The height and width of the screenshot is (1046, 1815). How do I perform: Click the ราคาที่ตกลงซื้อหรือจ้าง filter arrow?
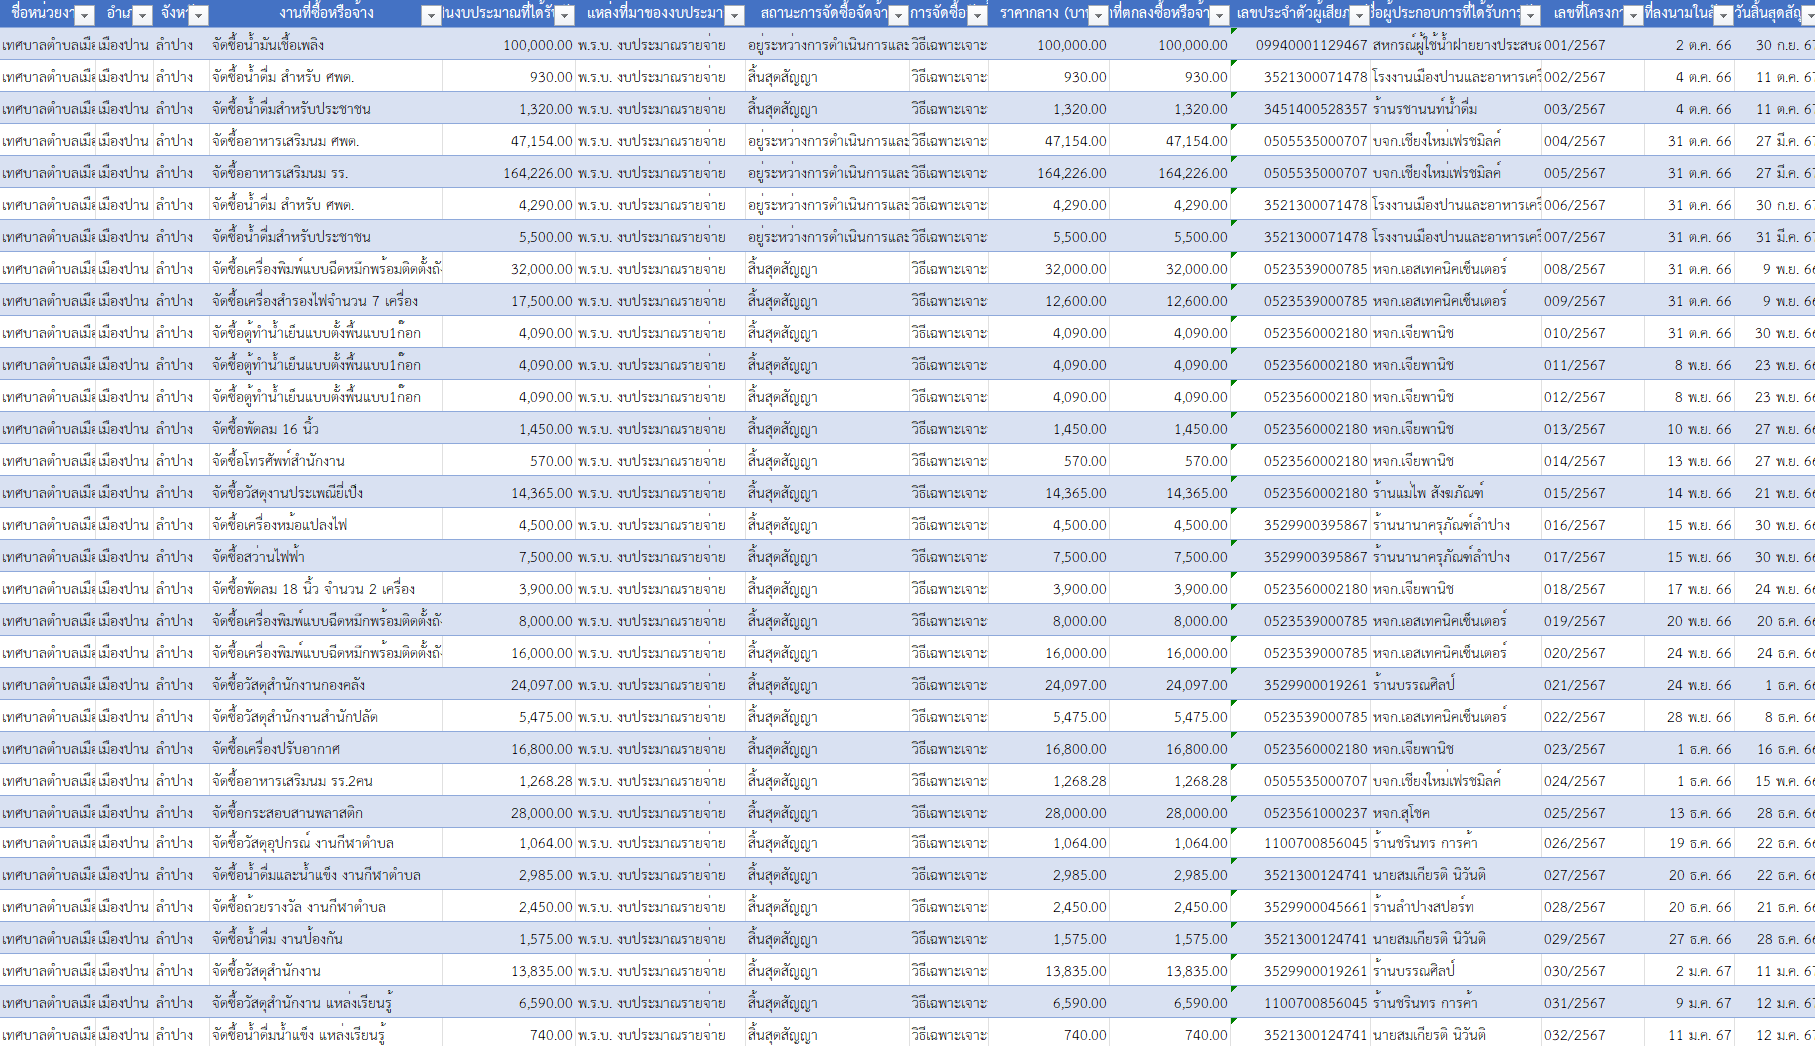coord(1220,15)
